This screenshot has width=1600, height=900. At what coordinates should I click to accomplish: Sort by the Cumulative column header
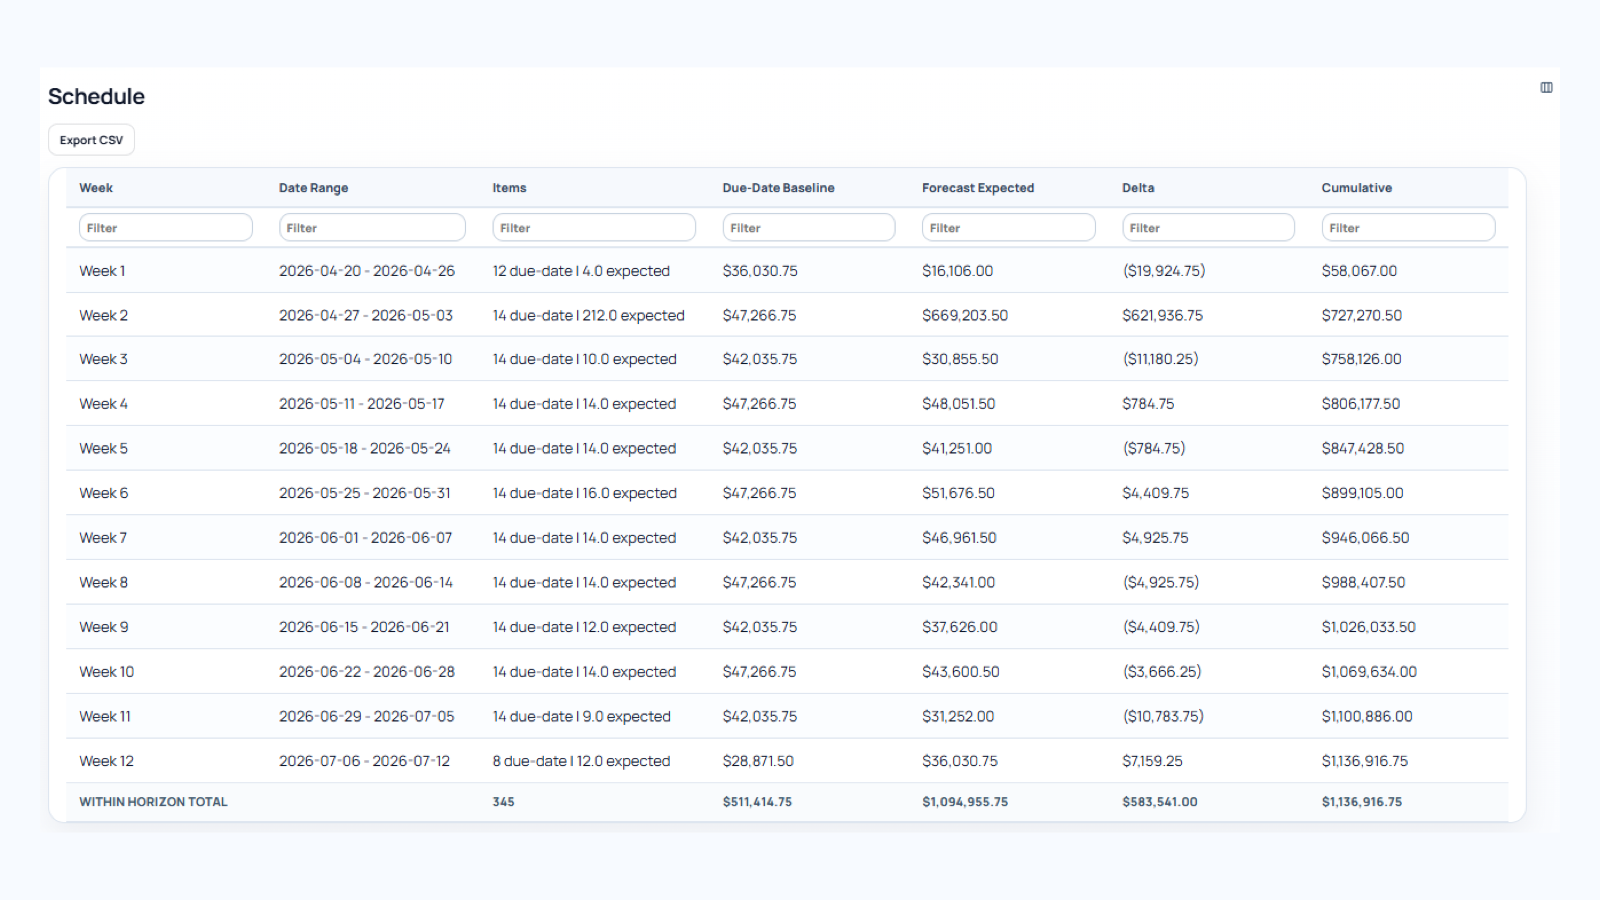tap(1356, 188)
